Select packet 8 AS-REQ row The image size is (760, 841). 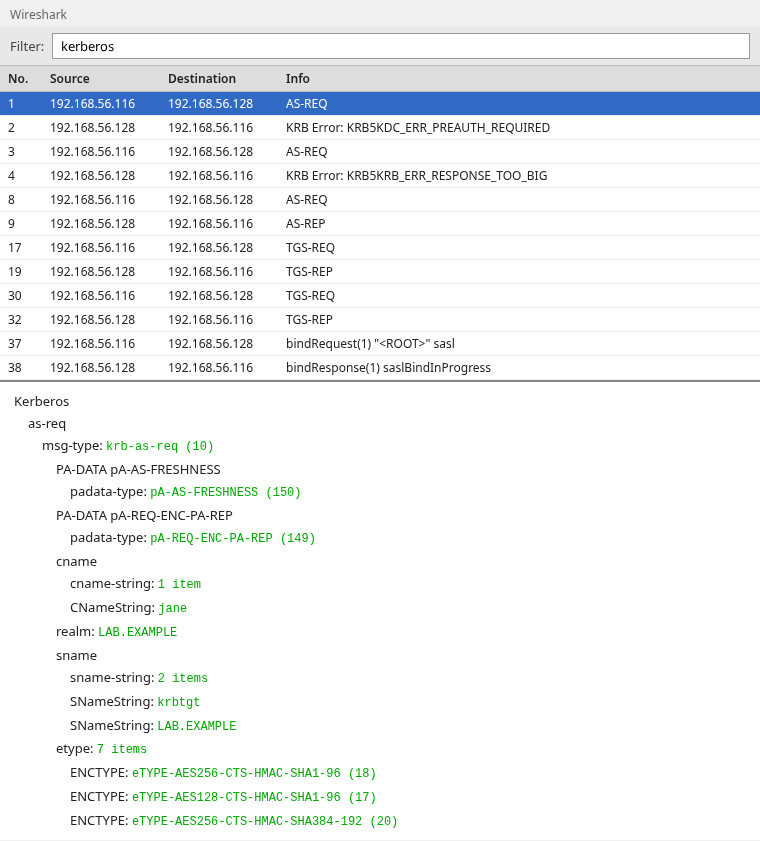[x=380, y=200]
